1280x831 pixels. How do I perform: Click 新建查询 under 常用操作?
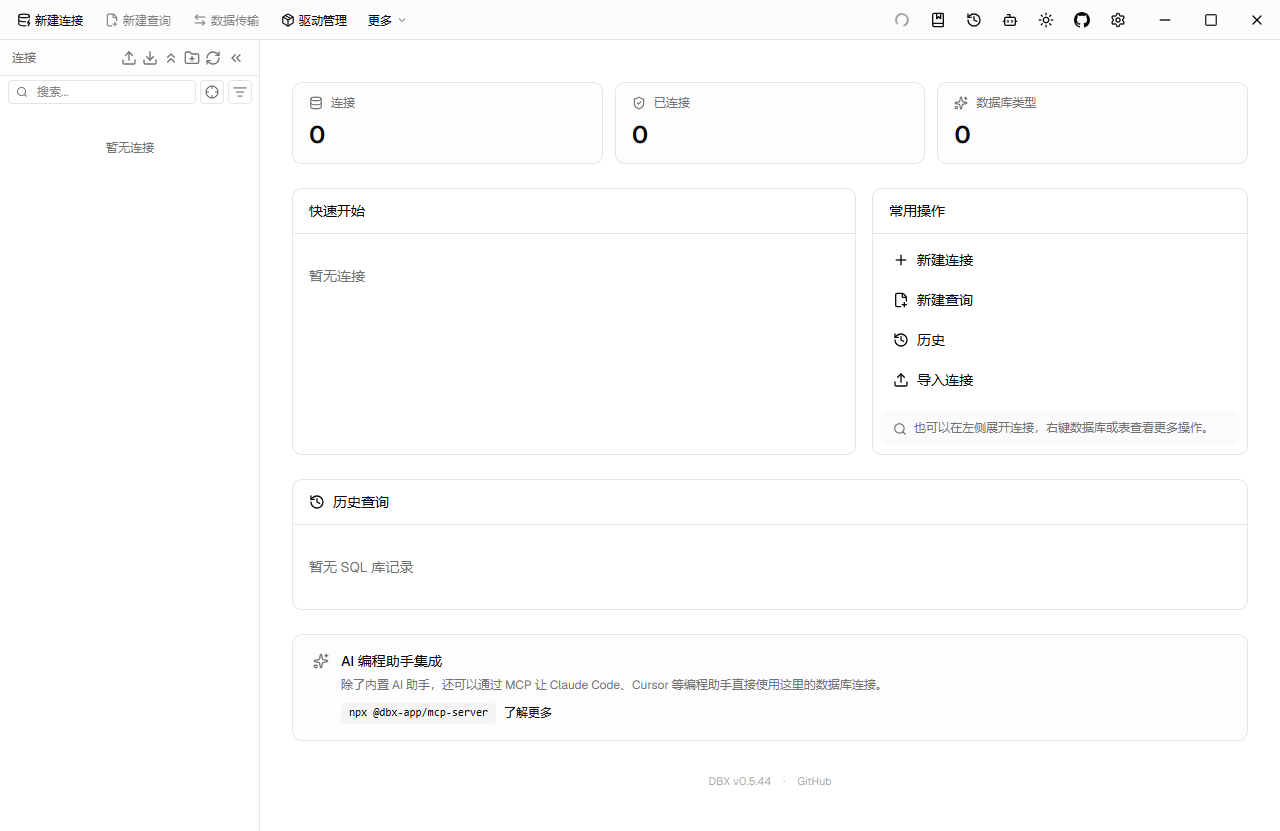[1060, 300]
